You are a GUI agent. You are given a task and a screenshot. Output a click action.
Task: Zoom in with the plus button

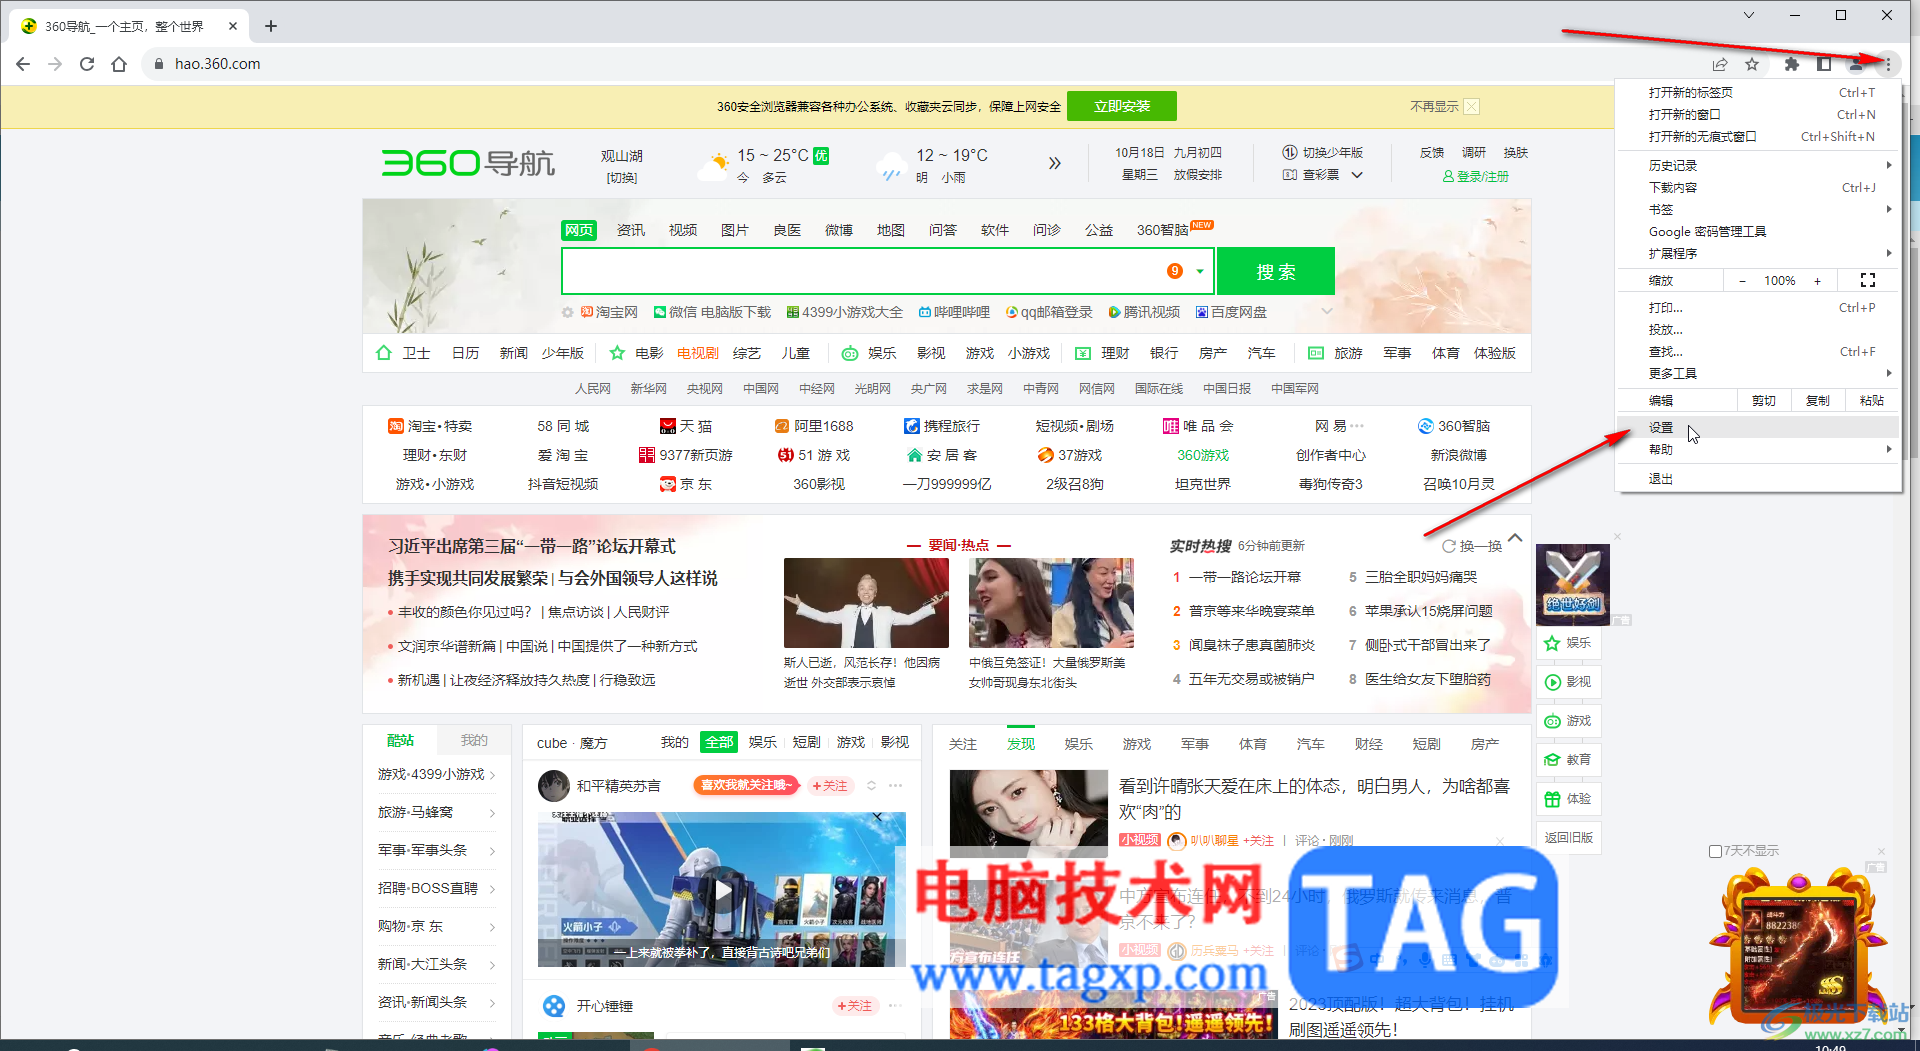pyautogui.click(x=1817, y=281)
